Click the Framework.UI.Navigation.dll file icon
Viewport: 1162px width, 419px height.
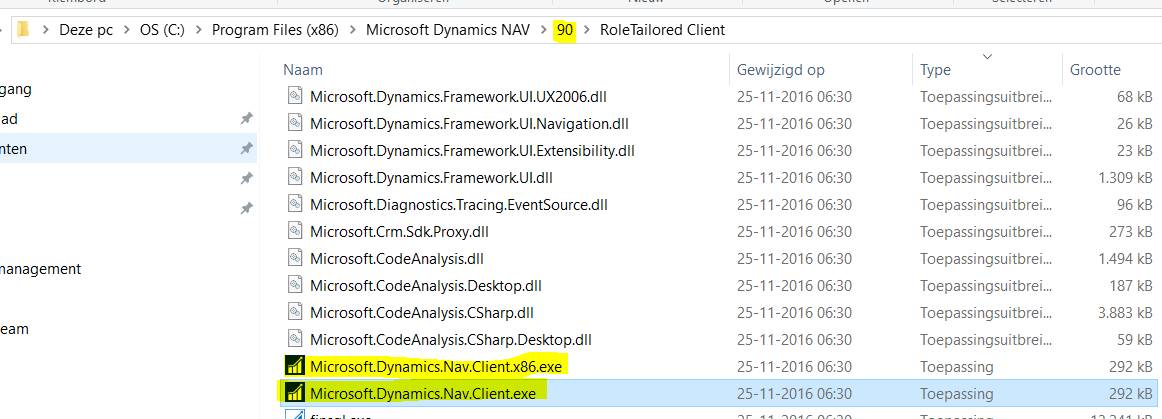pos(295,123)
